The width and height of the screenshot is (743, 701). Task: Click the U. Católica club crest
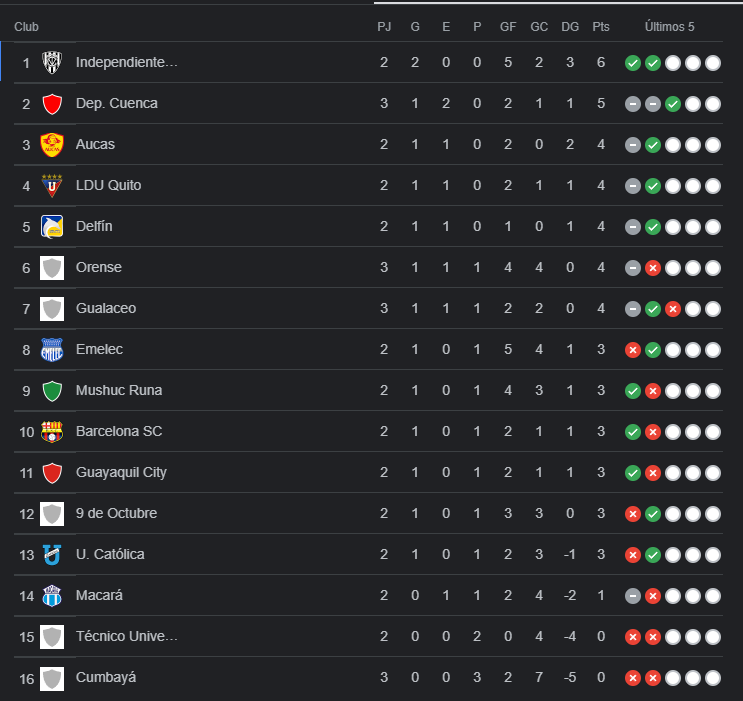click(x=52, y=554)
